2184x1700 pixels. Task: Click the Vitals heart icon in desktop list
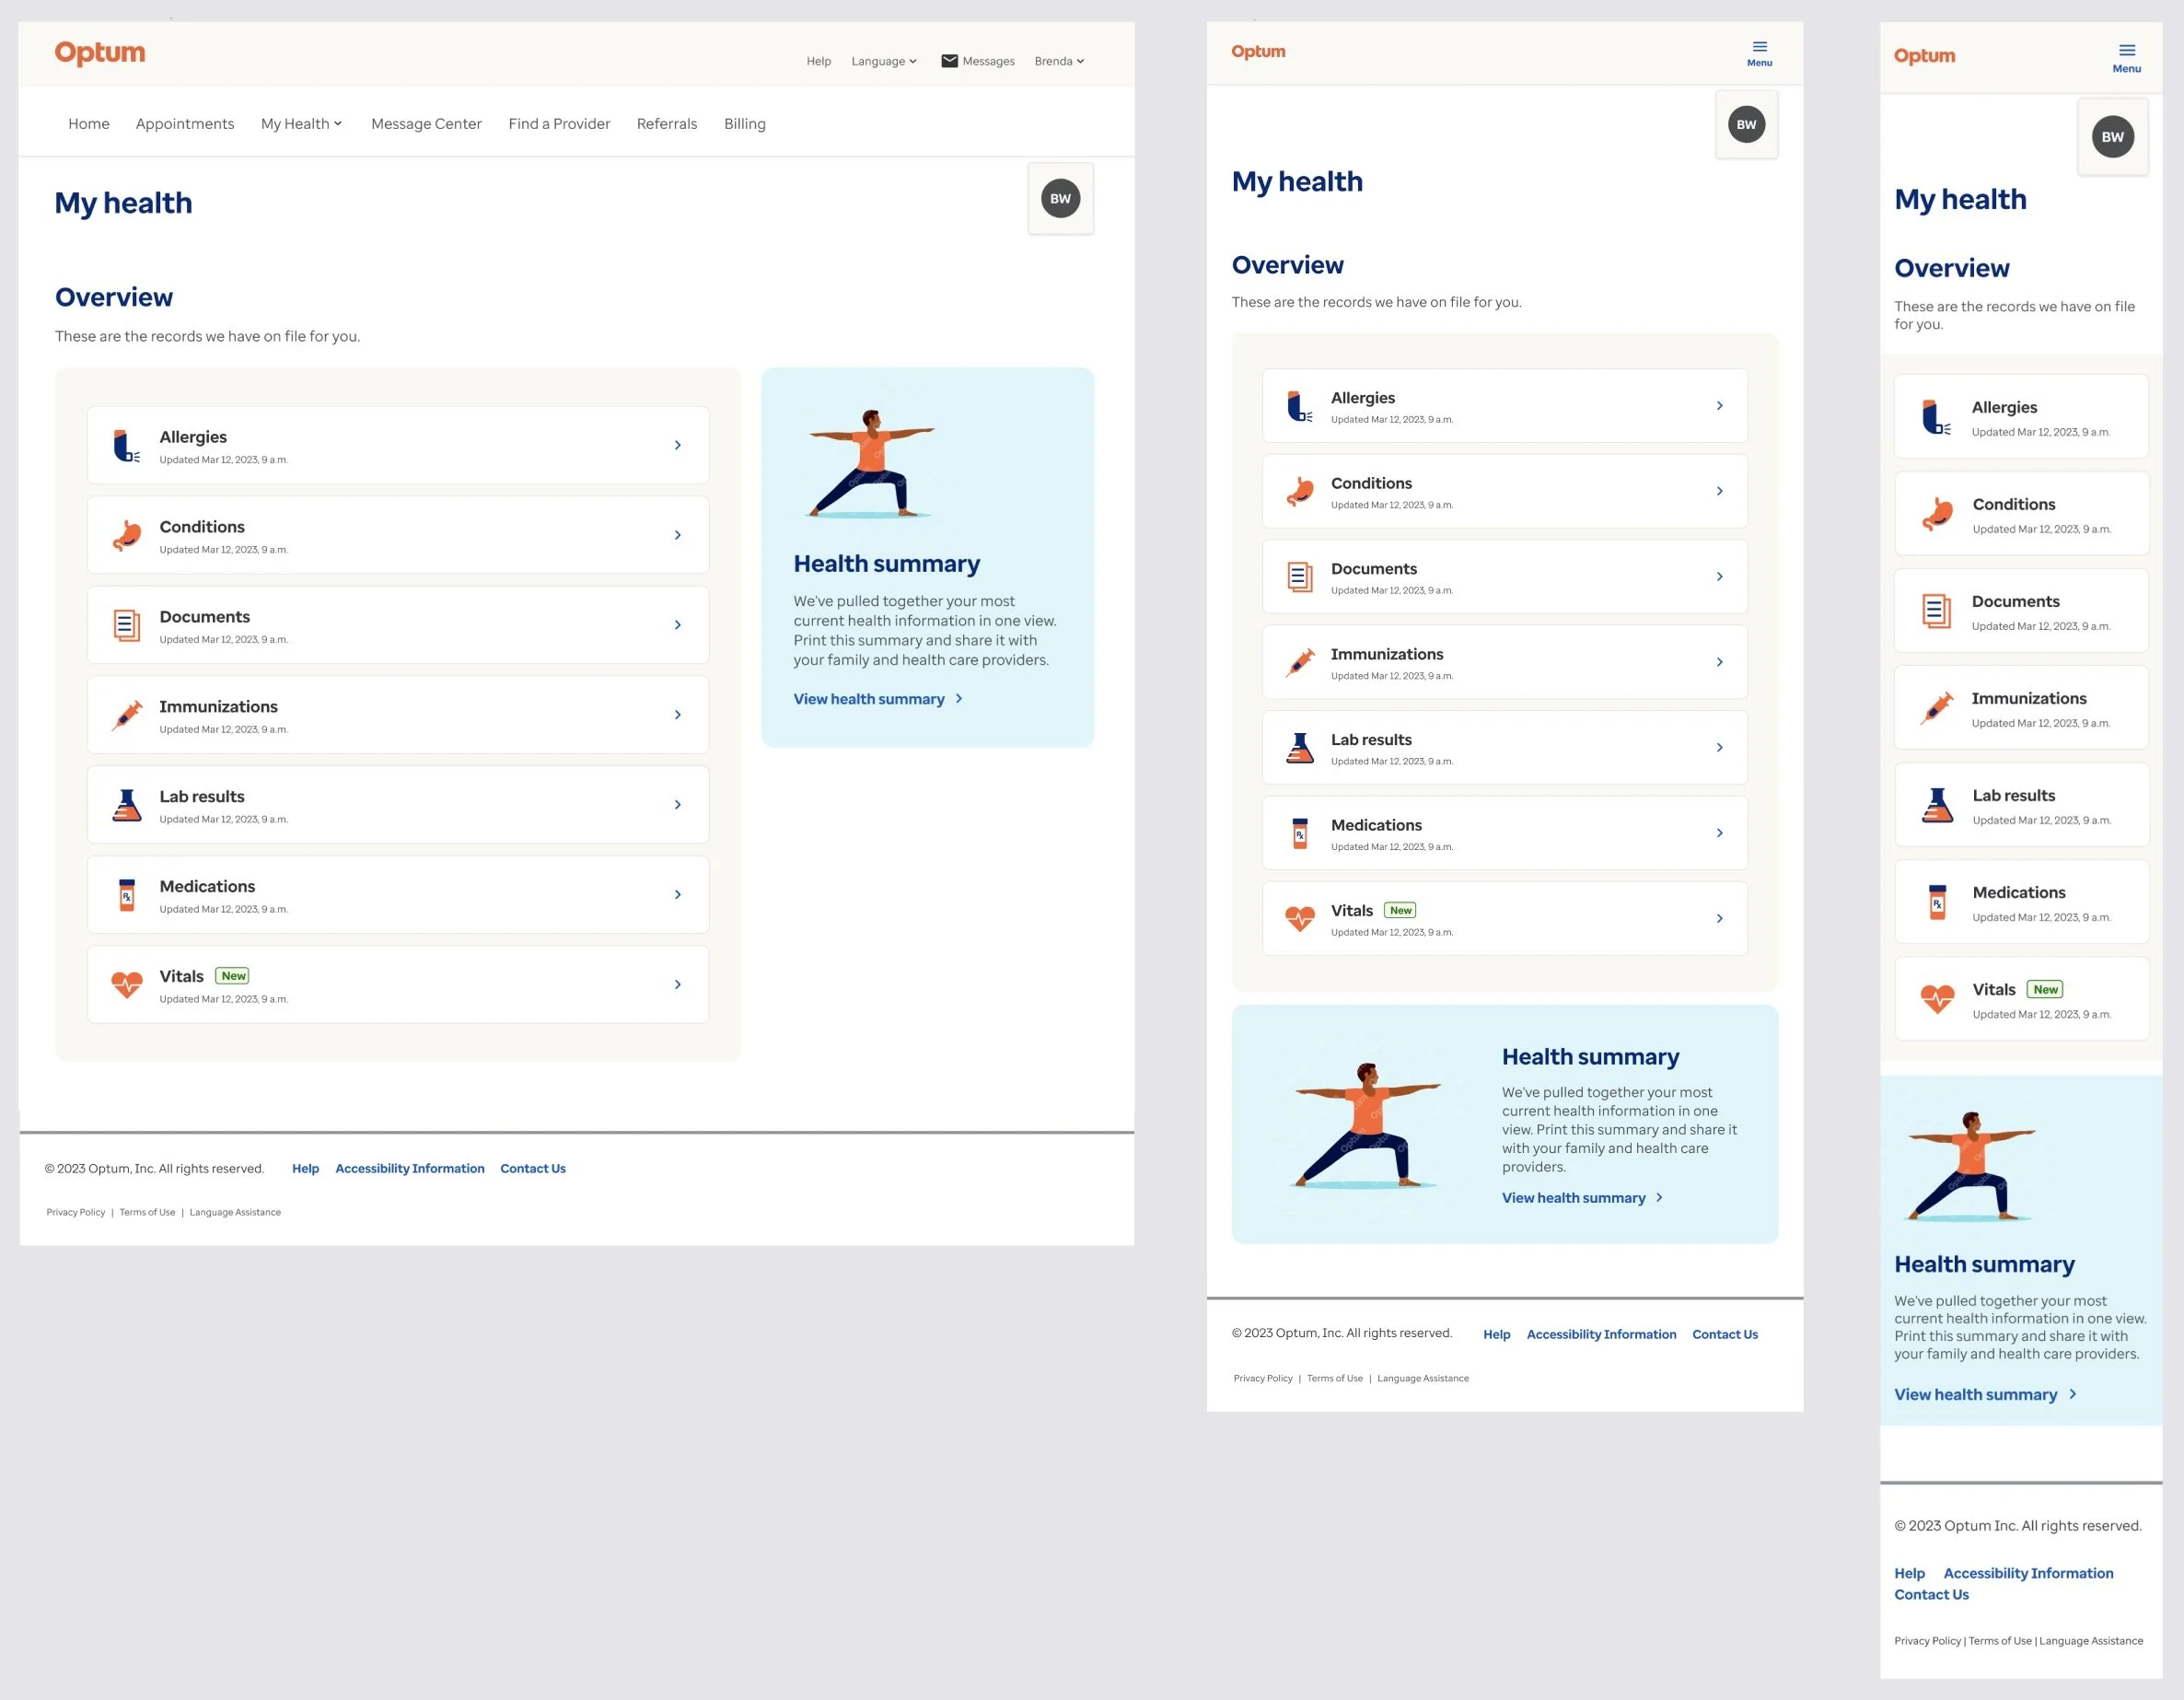pos(126,985)
